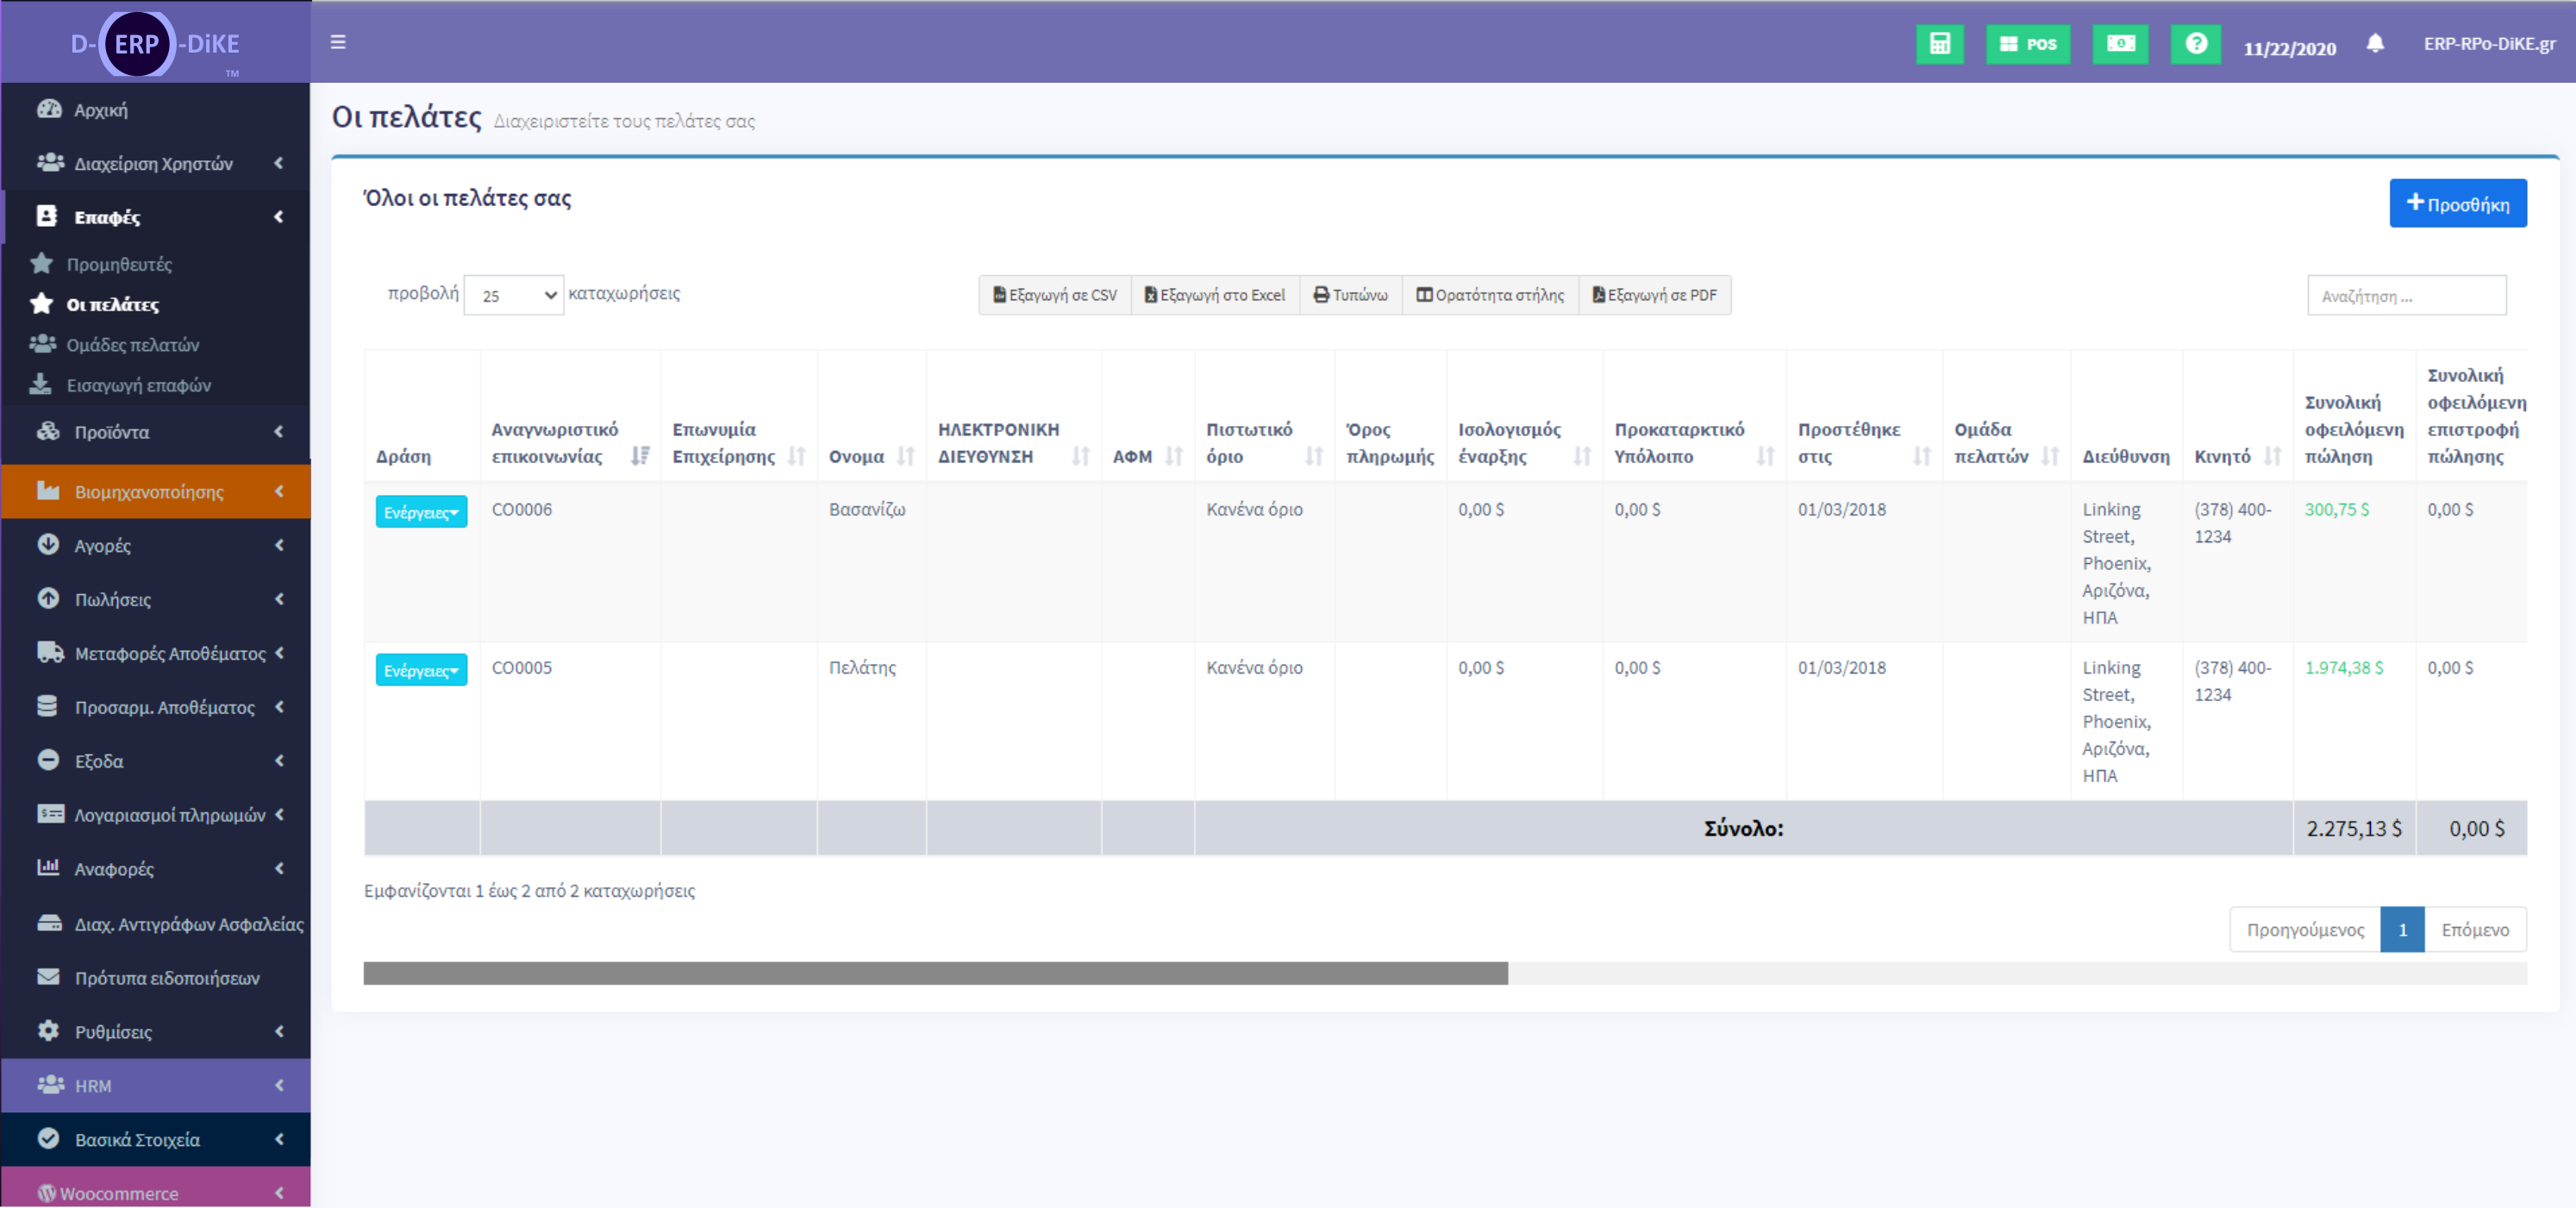Click the notifications bell icon
The width and height of the screenshot is (2576, 1208).
coord(2375,43)
